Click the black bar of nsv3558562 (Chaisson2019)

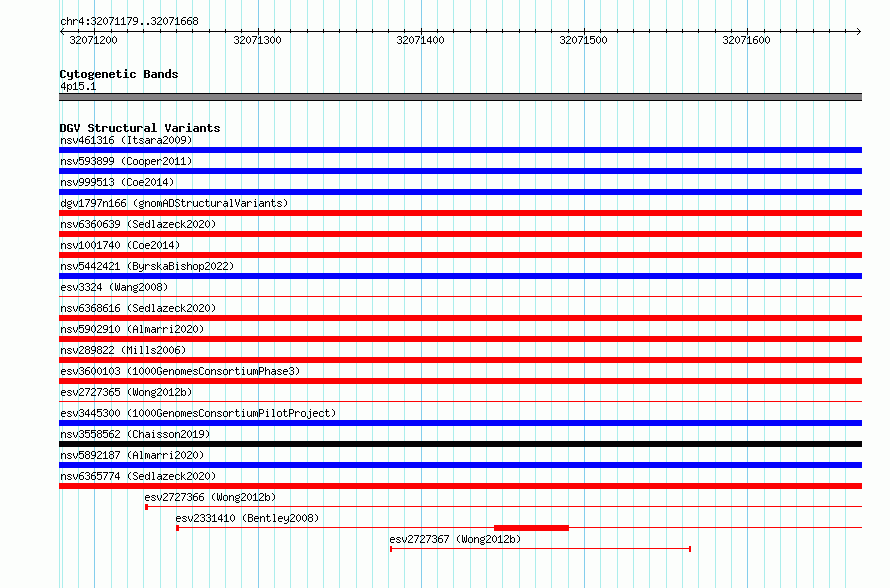460,444
